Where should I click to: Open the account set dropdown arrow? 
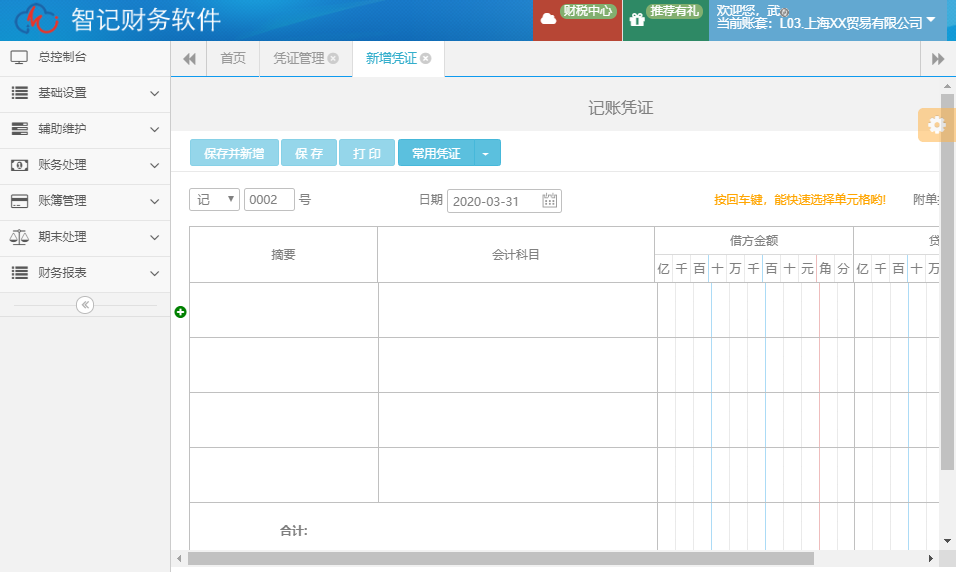pyautogui.click(x=931, y=20)
